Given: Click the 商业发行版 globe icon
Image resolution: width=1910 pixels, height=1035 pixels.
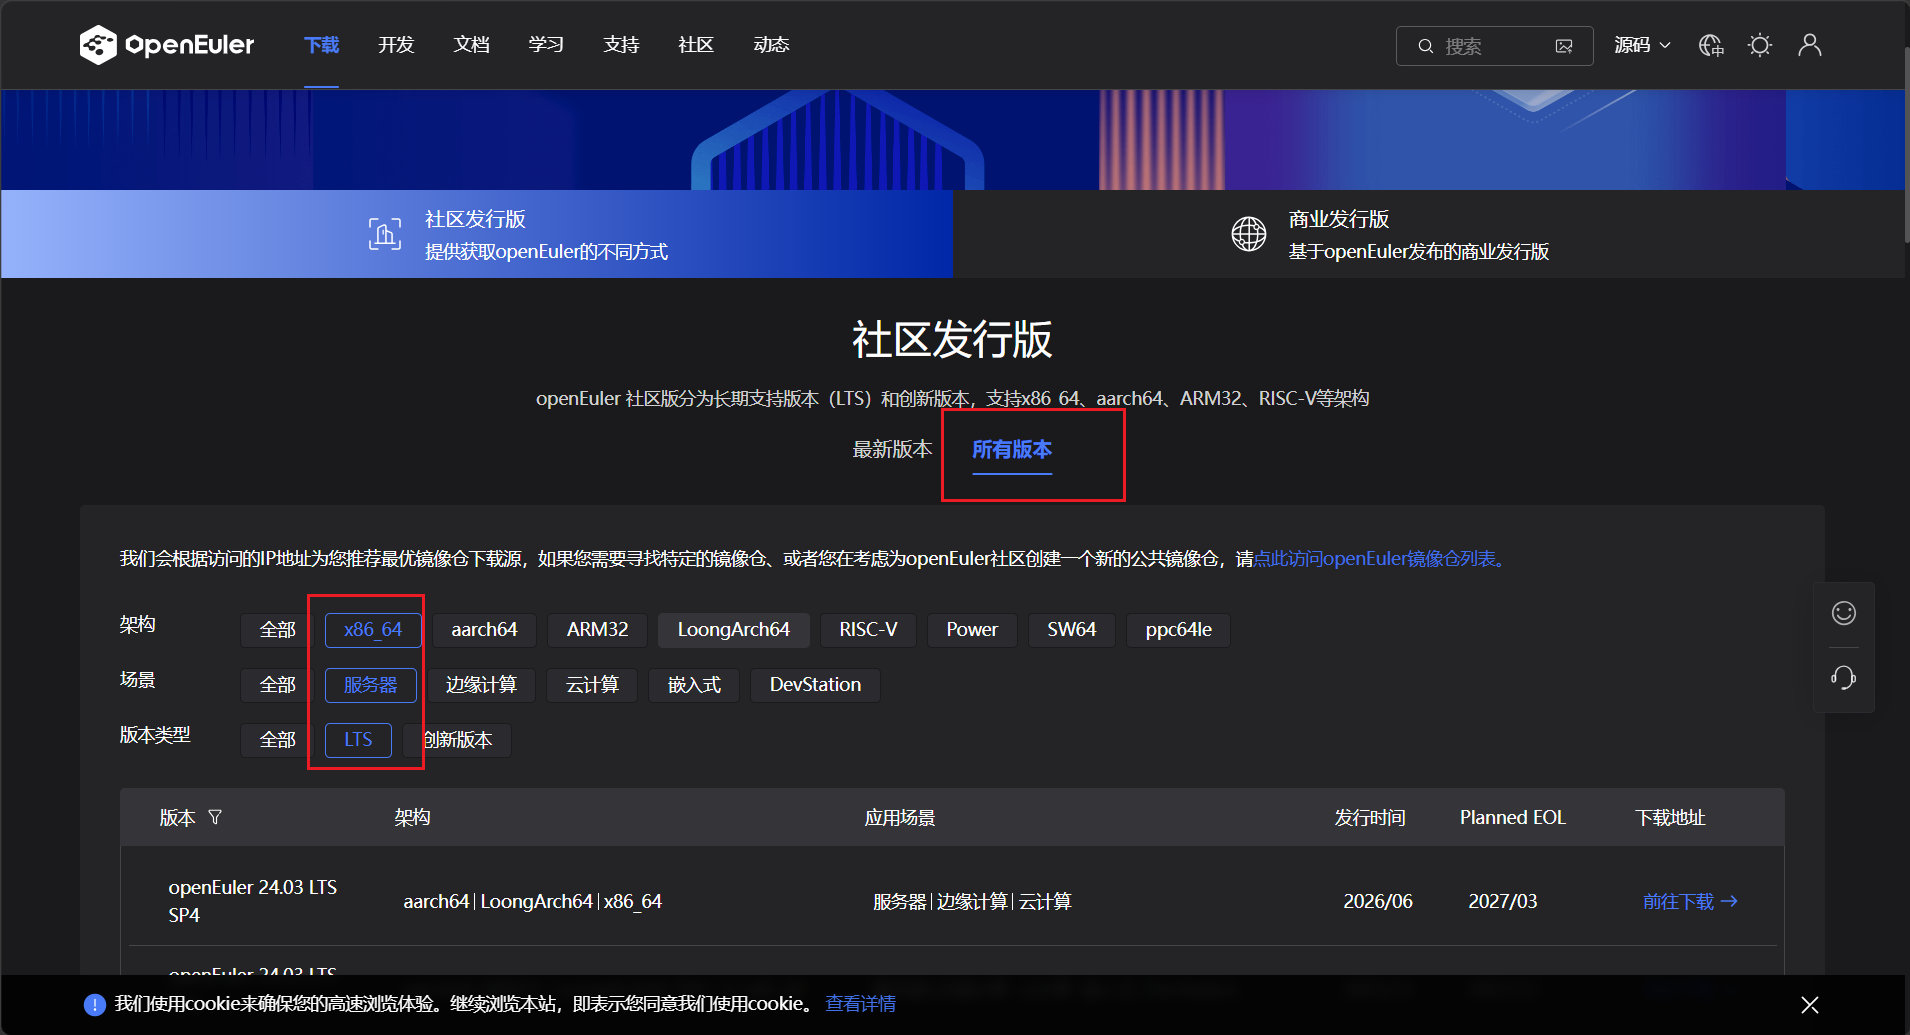Looking at the screenshot, I should [x=1249, y=234].
